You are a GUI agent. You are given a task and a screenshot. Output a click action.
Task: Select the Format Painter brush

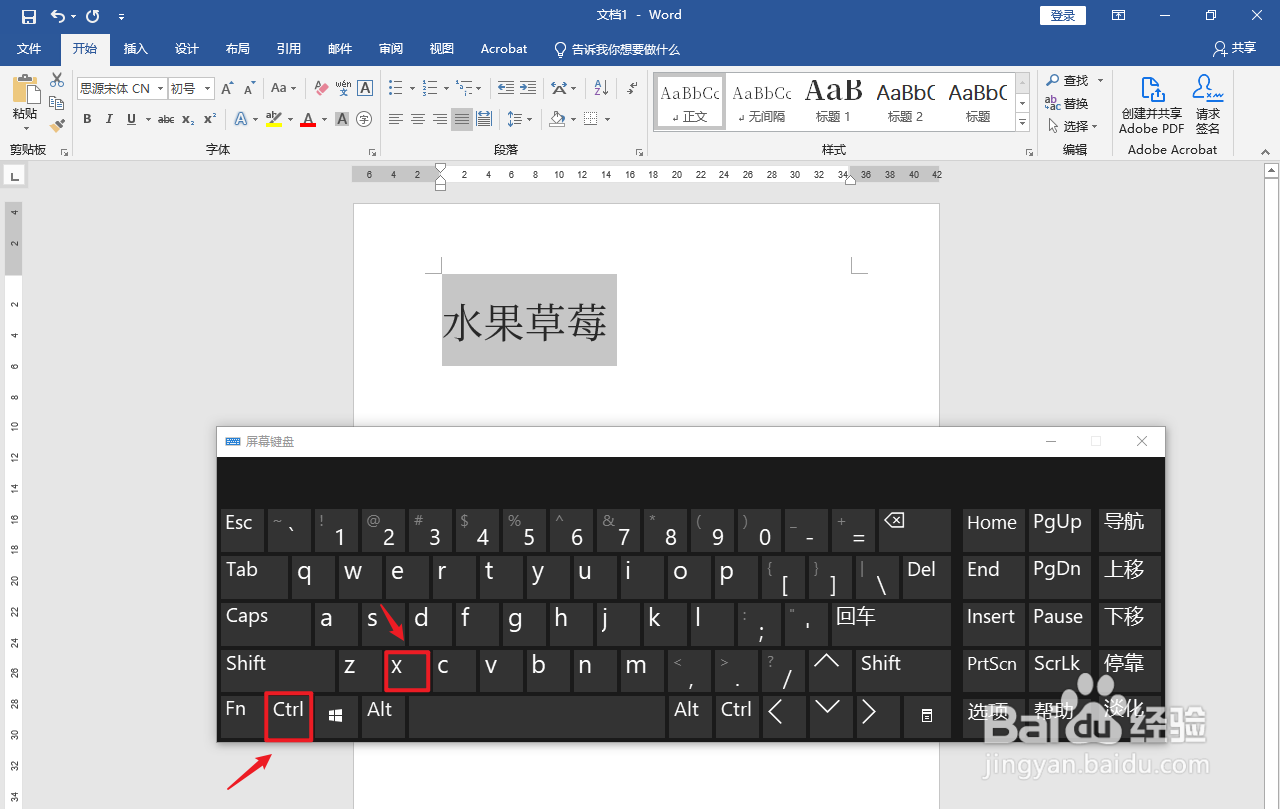click(57, 125)
